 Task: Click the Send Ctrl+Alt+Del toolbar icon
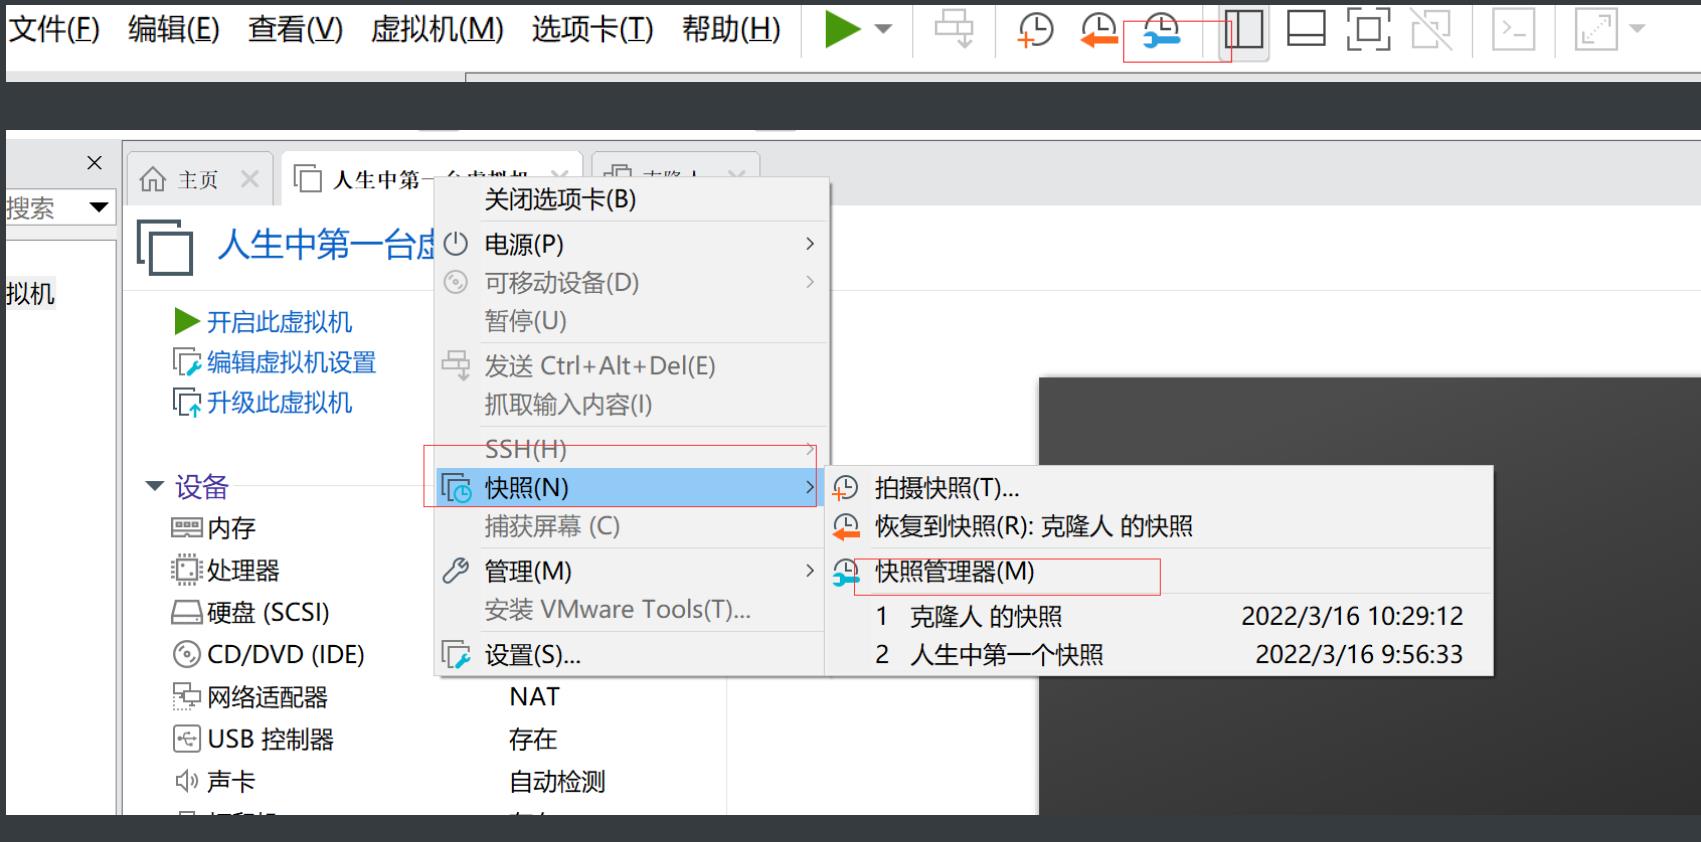(x=954, y=29)
